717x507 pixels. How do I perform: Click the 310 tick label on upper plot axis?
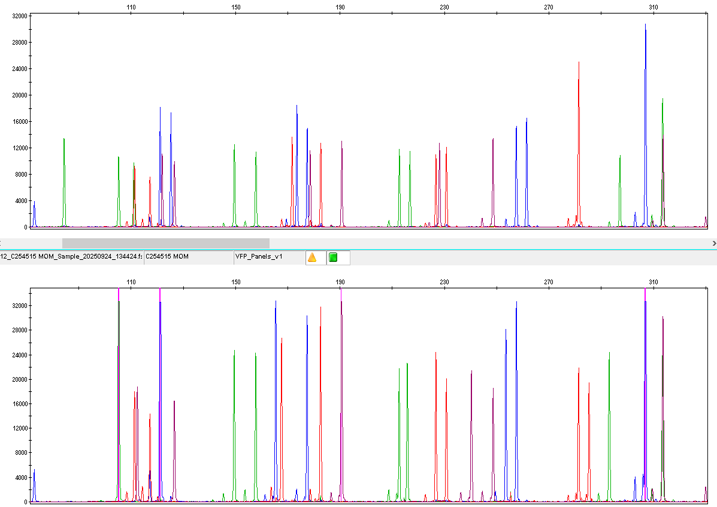tap(653, 7)
